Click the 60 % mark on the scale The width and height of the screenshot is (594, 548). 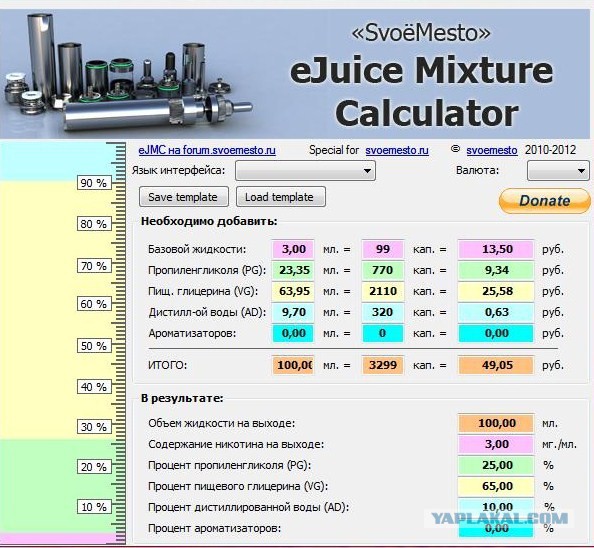(94, 304)
